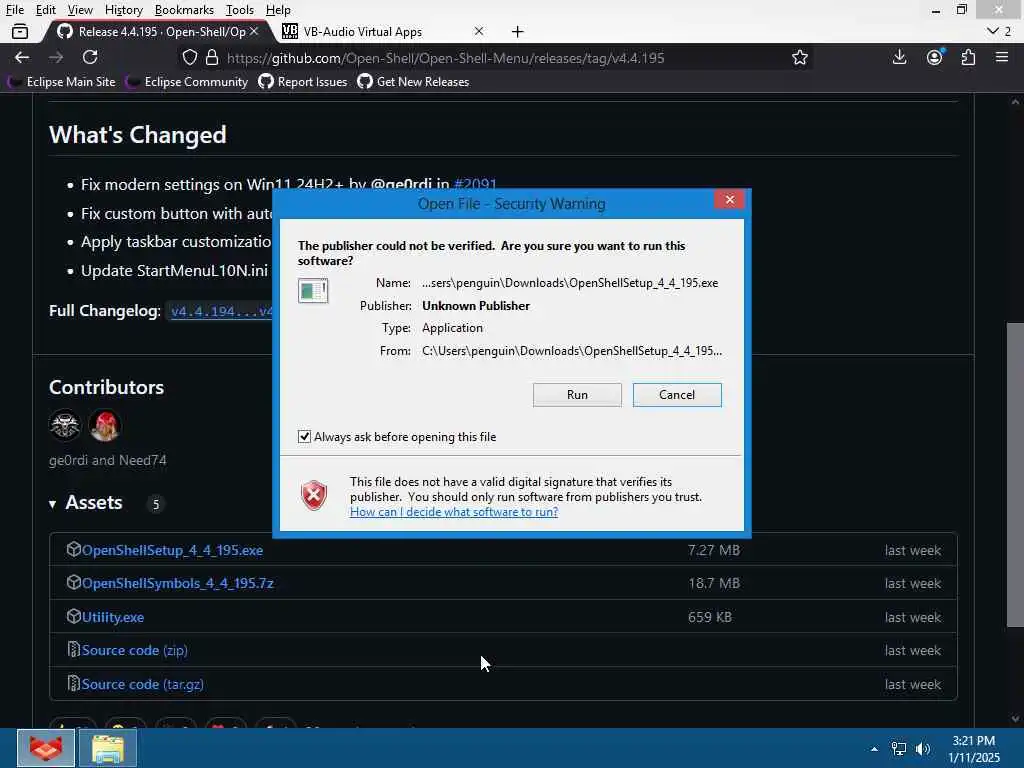Open the volume speaker tray icon
The image size is (1024, 768).
923,749
